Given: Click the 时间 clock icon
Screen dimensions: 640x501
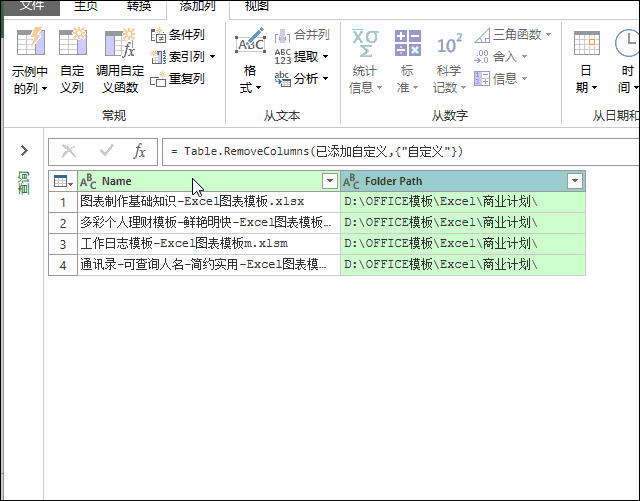Looking at the screenshot, I should (627, 42).
